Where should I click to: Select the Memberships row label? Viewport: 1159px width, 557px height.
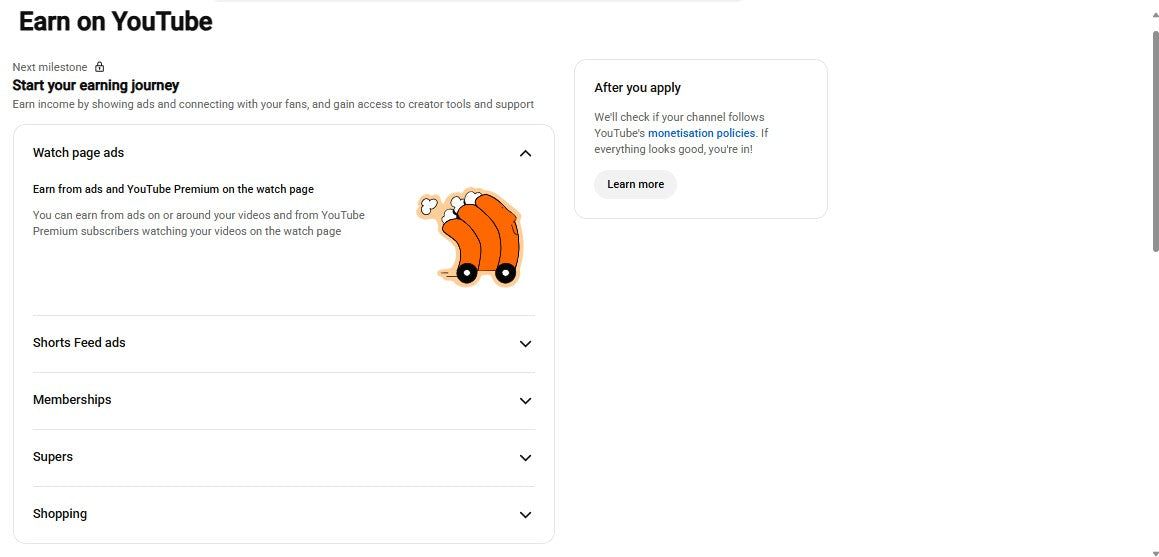[72, 400]
